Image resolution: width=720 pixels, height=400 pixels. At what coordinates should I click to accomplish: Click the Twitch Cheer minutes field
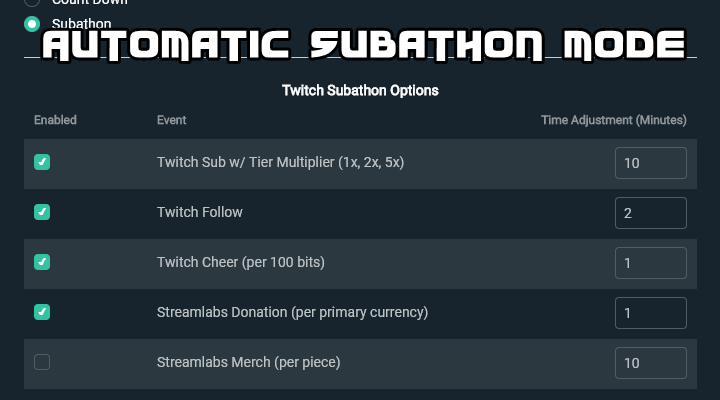pyautogui.click(x=651, y=263)
